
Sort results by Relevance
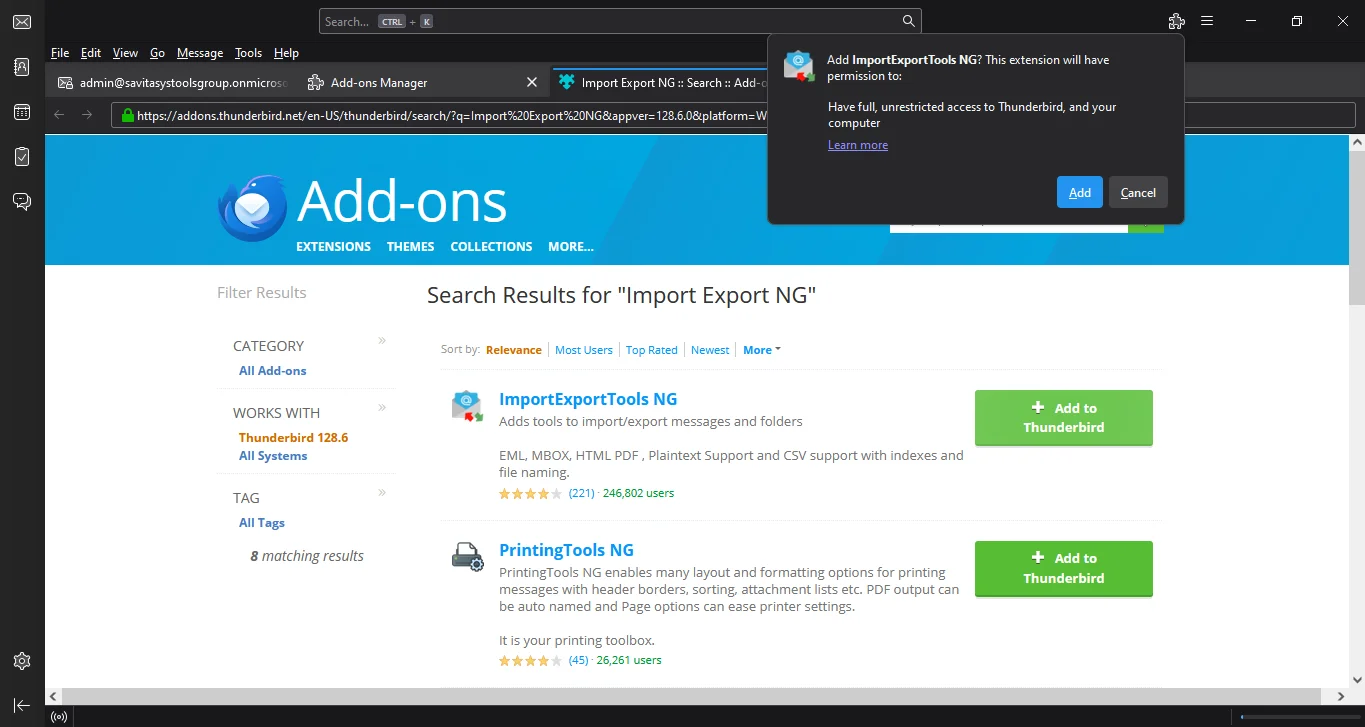pyautogui.click(x=514, y=350)
